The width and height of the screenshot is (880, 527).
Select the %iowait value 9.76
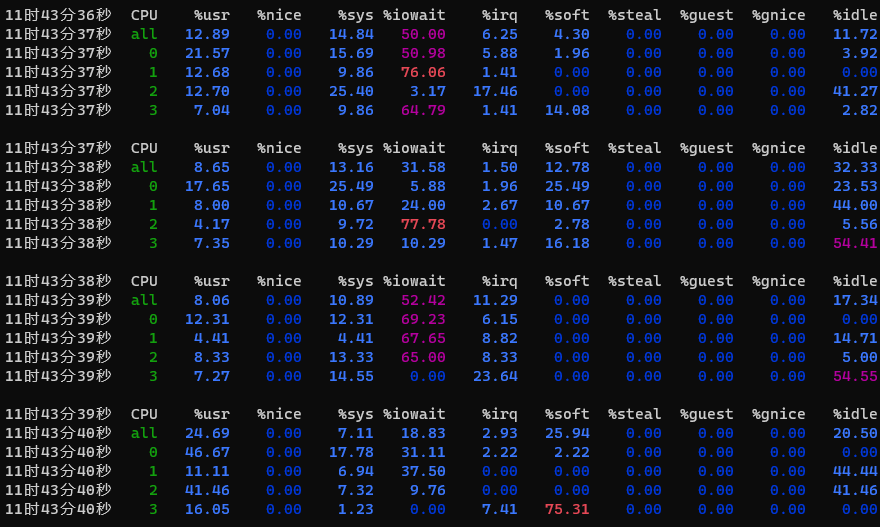[428, 490]
